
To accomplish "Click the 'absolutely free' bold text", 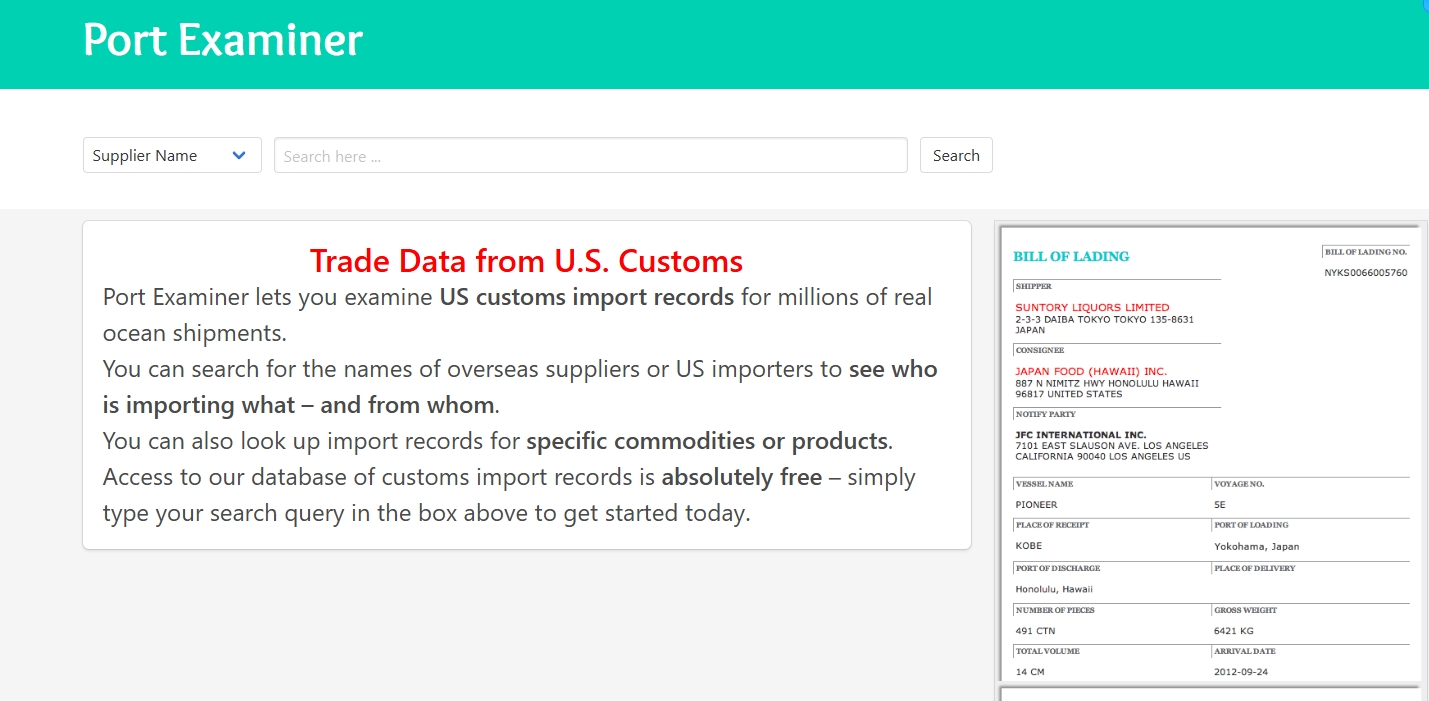I will (x=741, y=477).
